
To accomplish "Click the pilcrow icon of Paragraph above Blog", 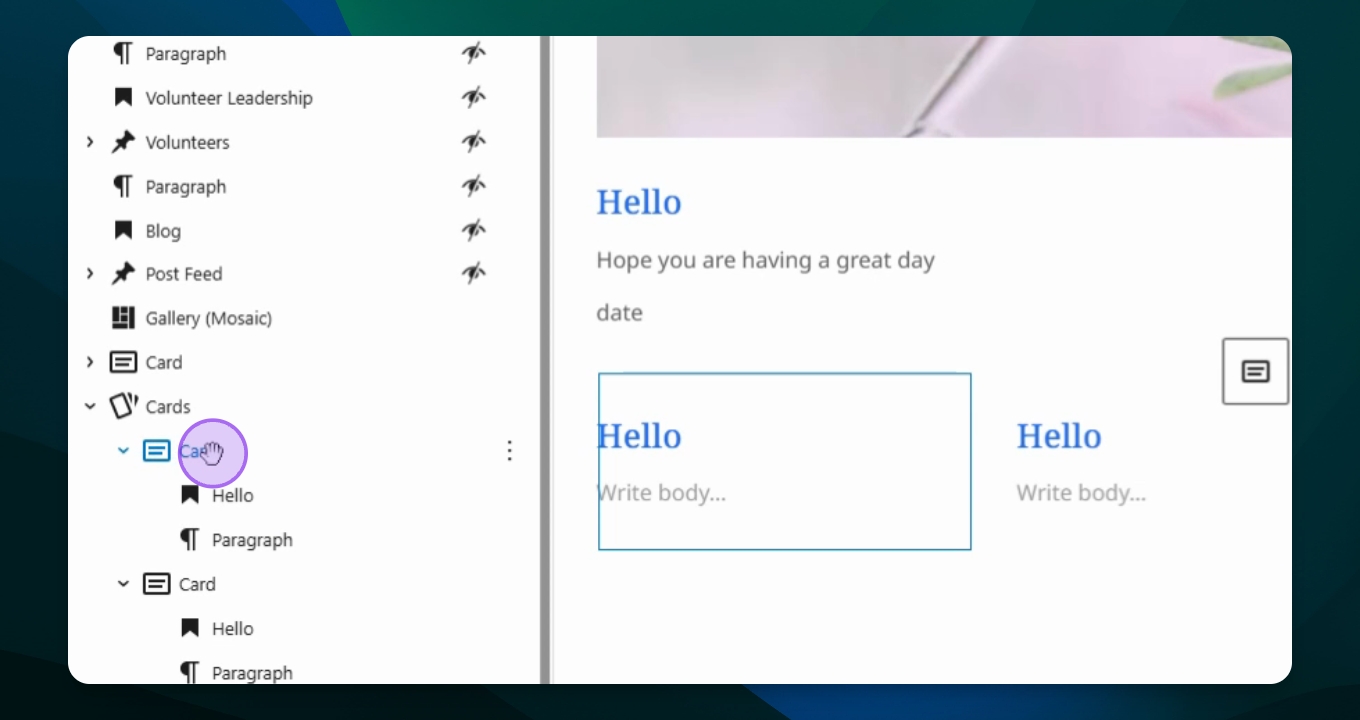I will (x=122, y=187).
